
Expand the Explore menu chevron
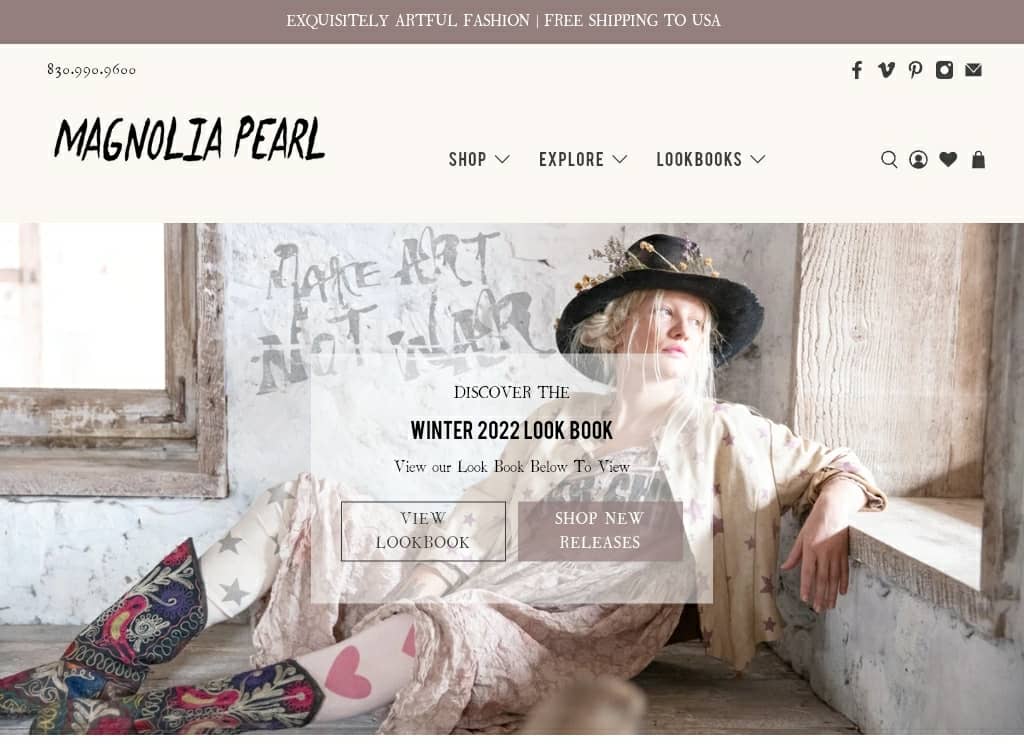click(620, 159)
